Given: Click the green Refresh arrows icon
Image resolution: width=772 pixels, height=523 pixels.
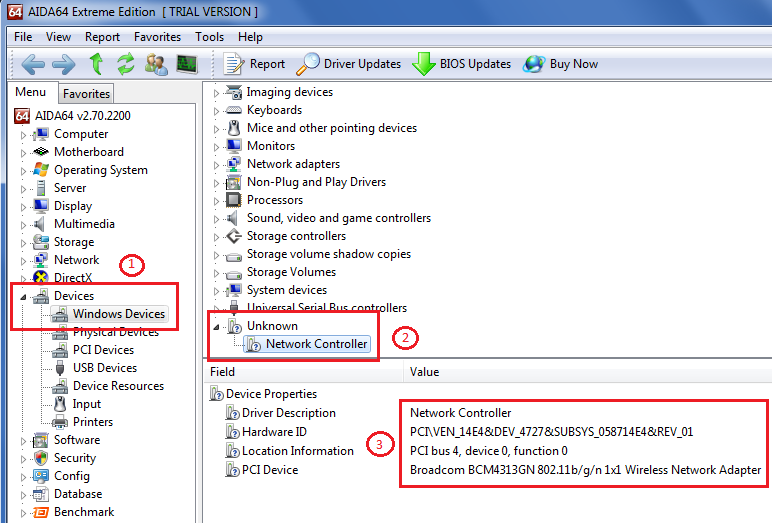Looking at the screenshot, I should point(126,64).
